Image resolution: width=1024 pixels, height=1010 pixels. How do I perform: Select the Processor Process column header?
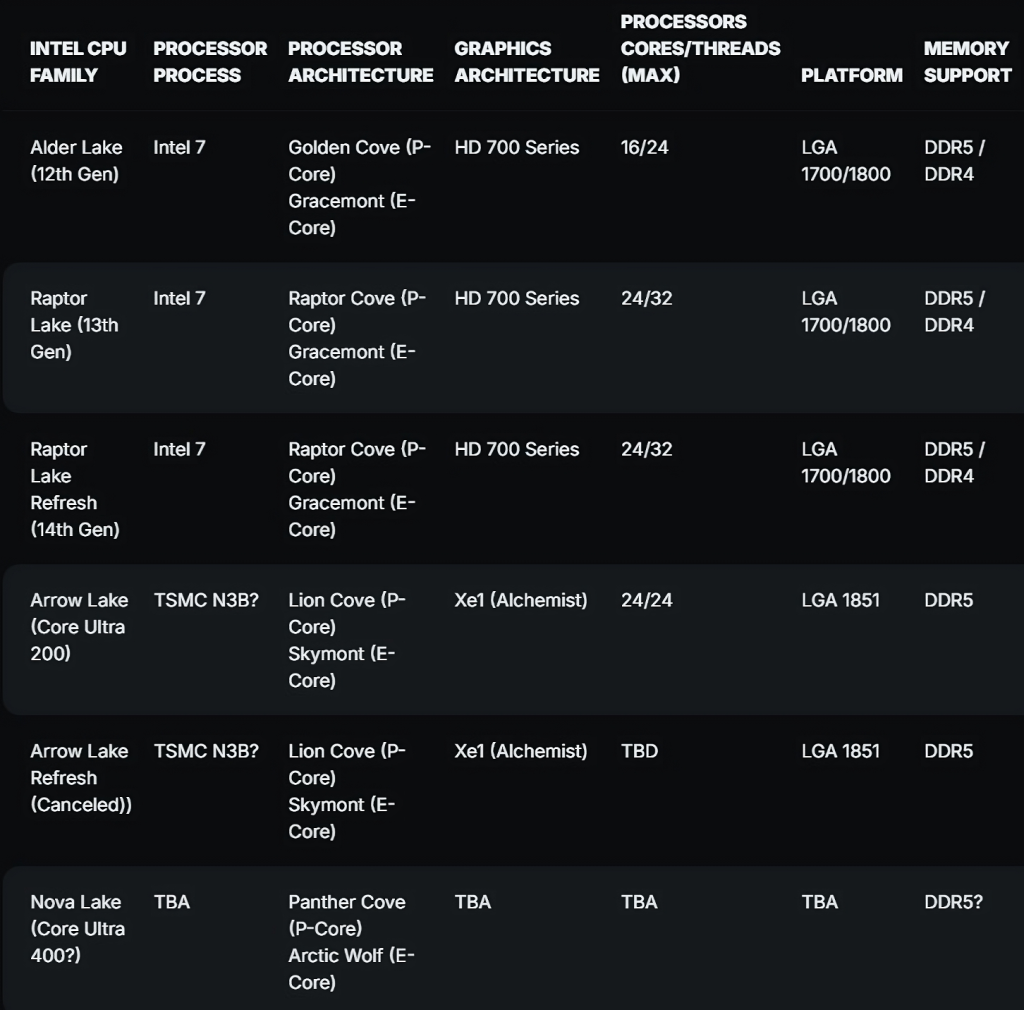(x=210, y=62)
